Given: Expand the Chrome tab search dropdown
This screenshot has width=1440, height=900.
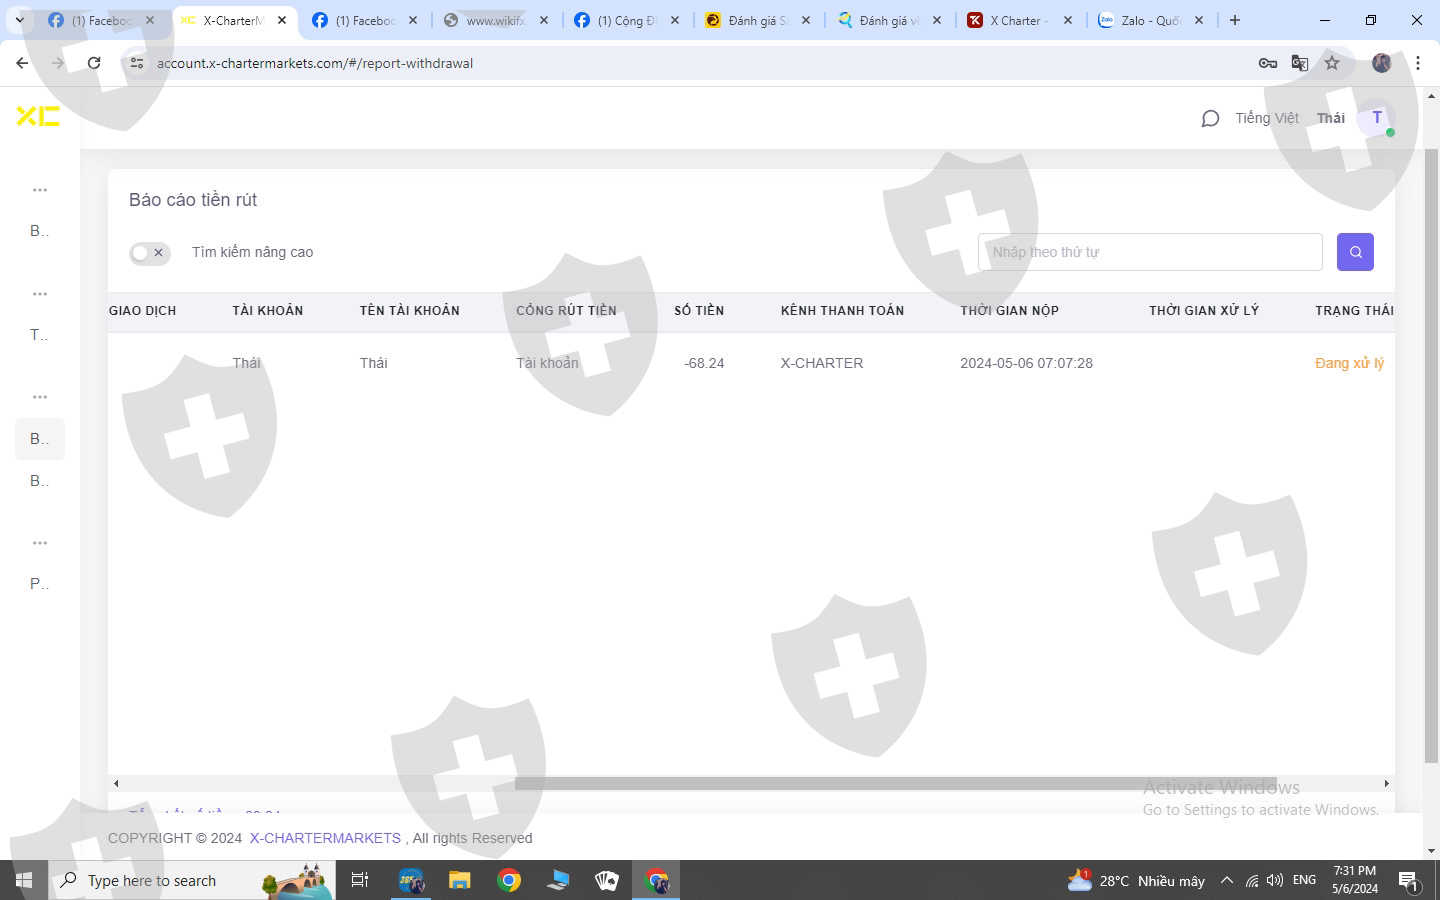Looking at the screenshot, I should [x=19, y=20].
